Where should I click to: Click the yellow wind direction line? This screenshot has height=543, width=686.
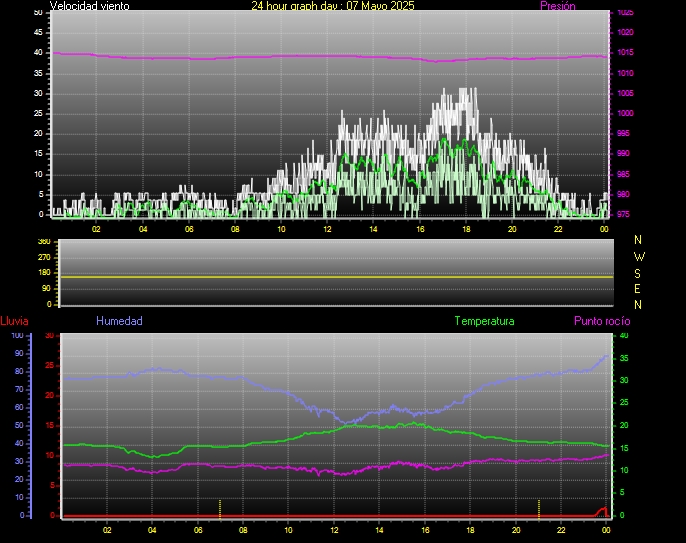(336, 277)
